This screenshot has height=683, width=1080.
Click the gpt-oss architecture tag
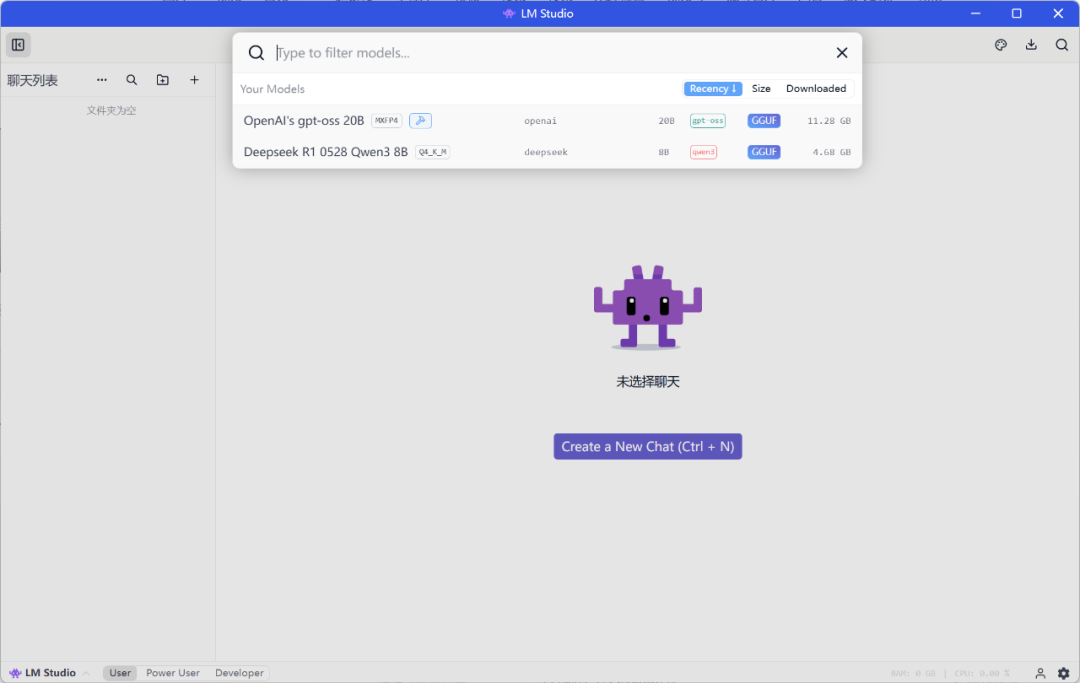coord(707,120)
